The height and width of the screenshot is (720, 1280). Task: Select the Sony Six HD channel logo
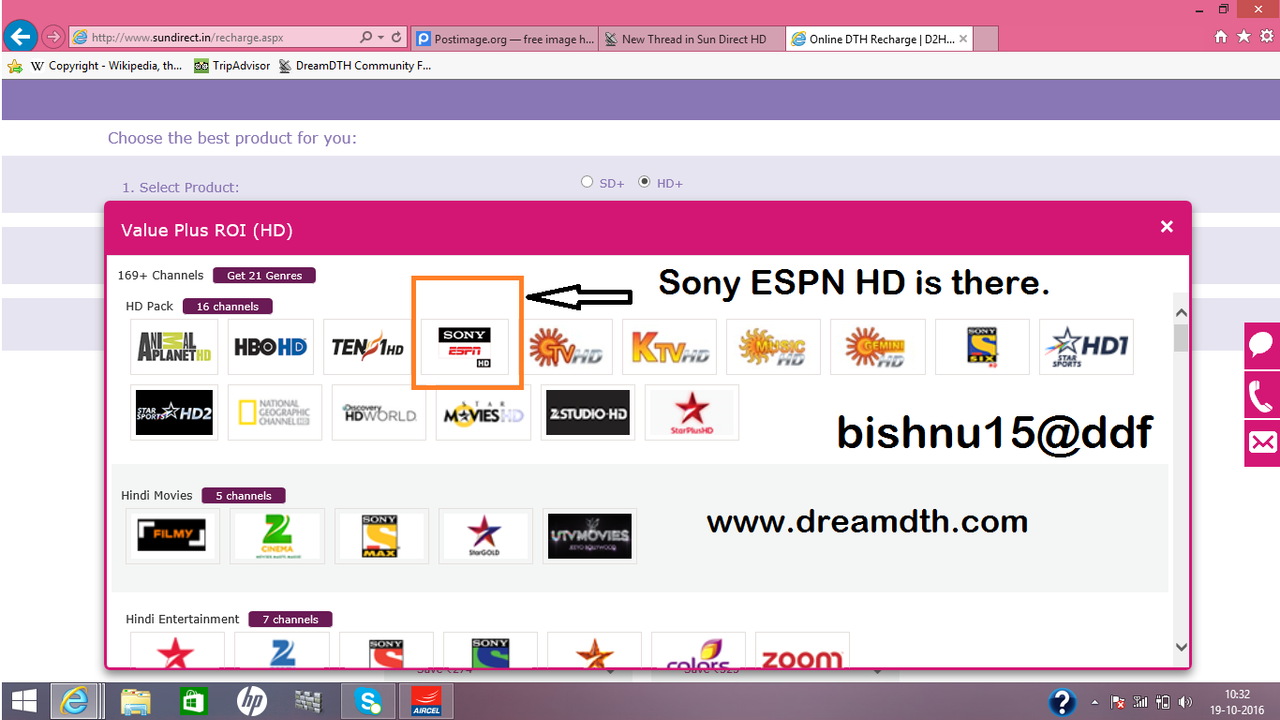point(981,347)
